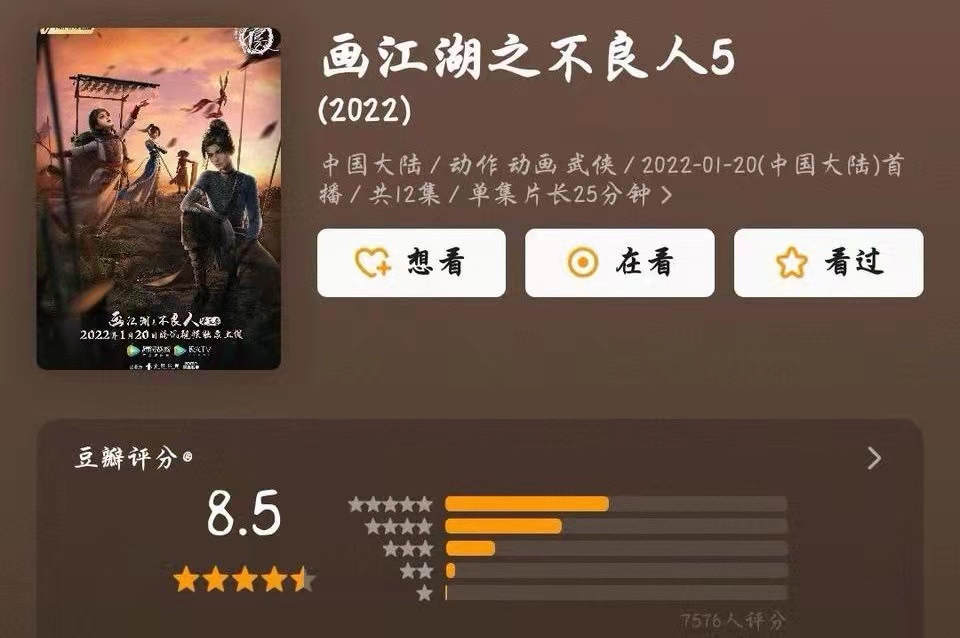Viewport: 960px width, 638px height.
Task: Open the 画江湖之不良人5 poster image
Action: pyautogui.click(x=159, y=198)
